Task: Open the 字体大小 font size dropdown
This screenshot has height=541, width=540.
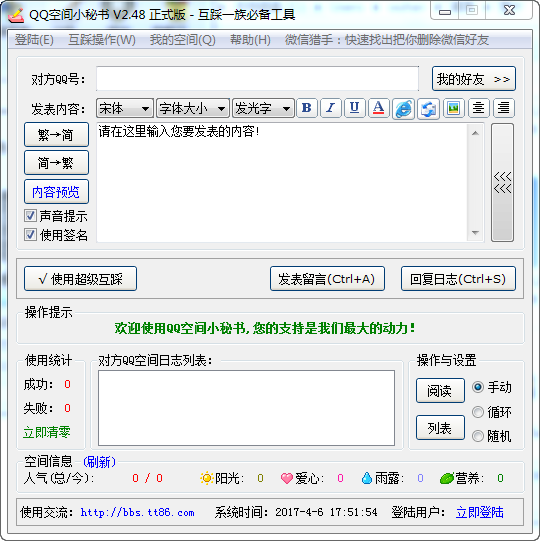Action: (x=193, y=109)
